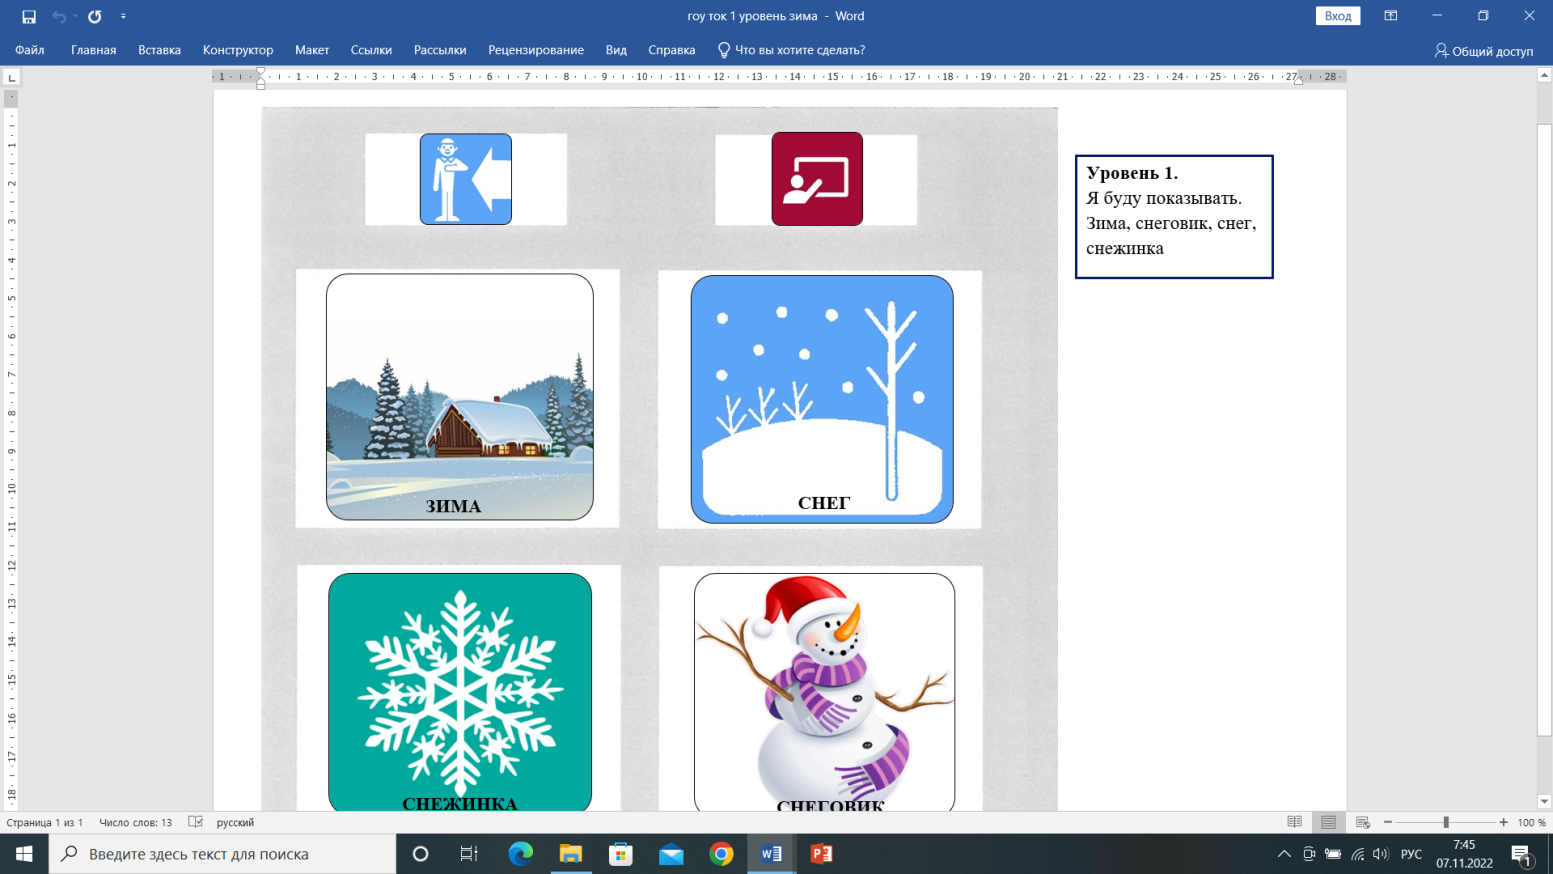The image size is (1553, 874).
Task: Show hidden icons in system tray
Action: point(1284,854)
